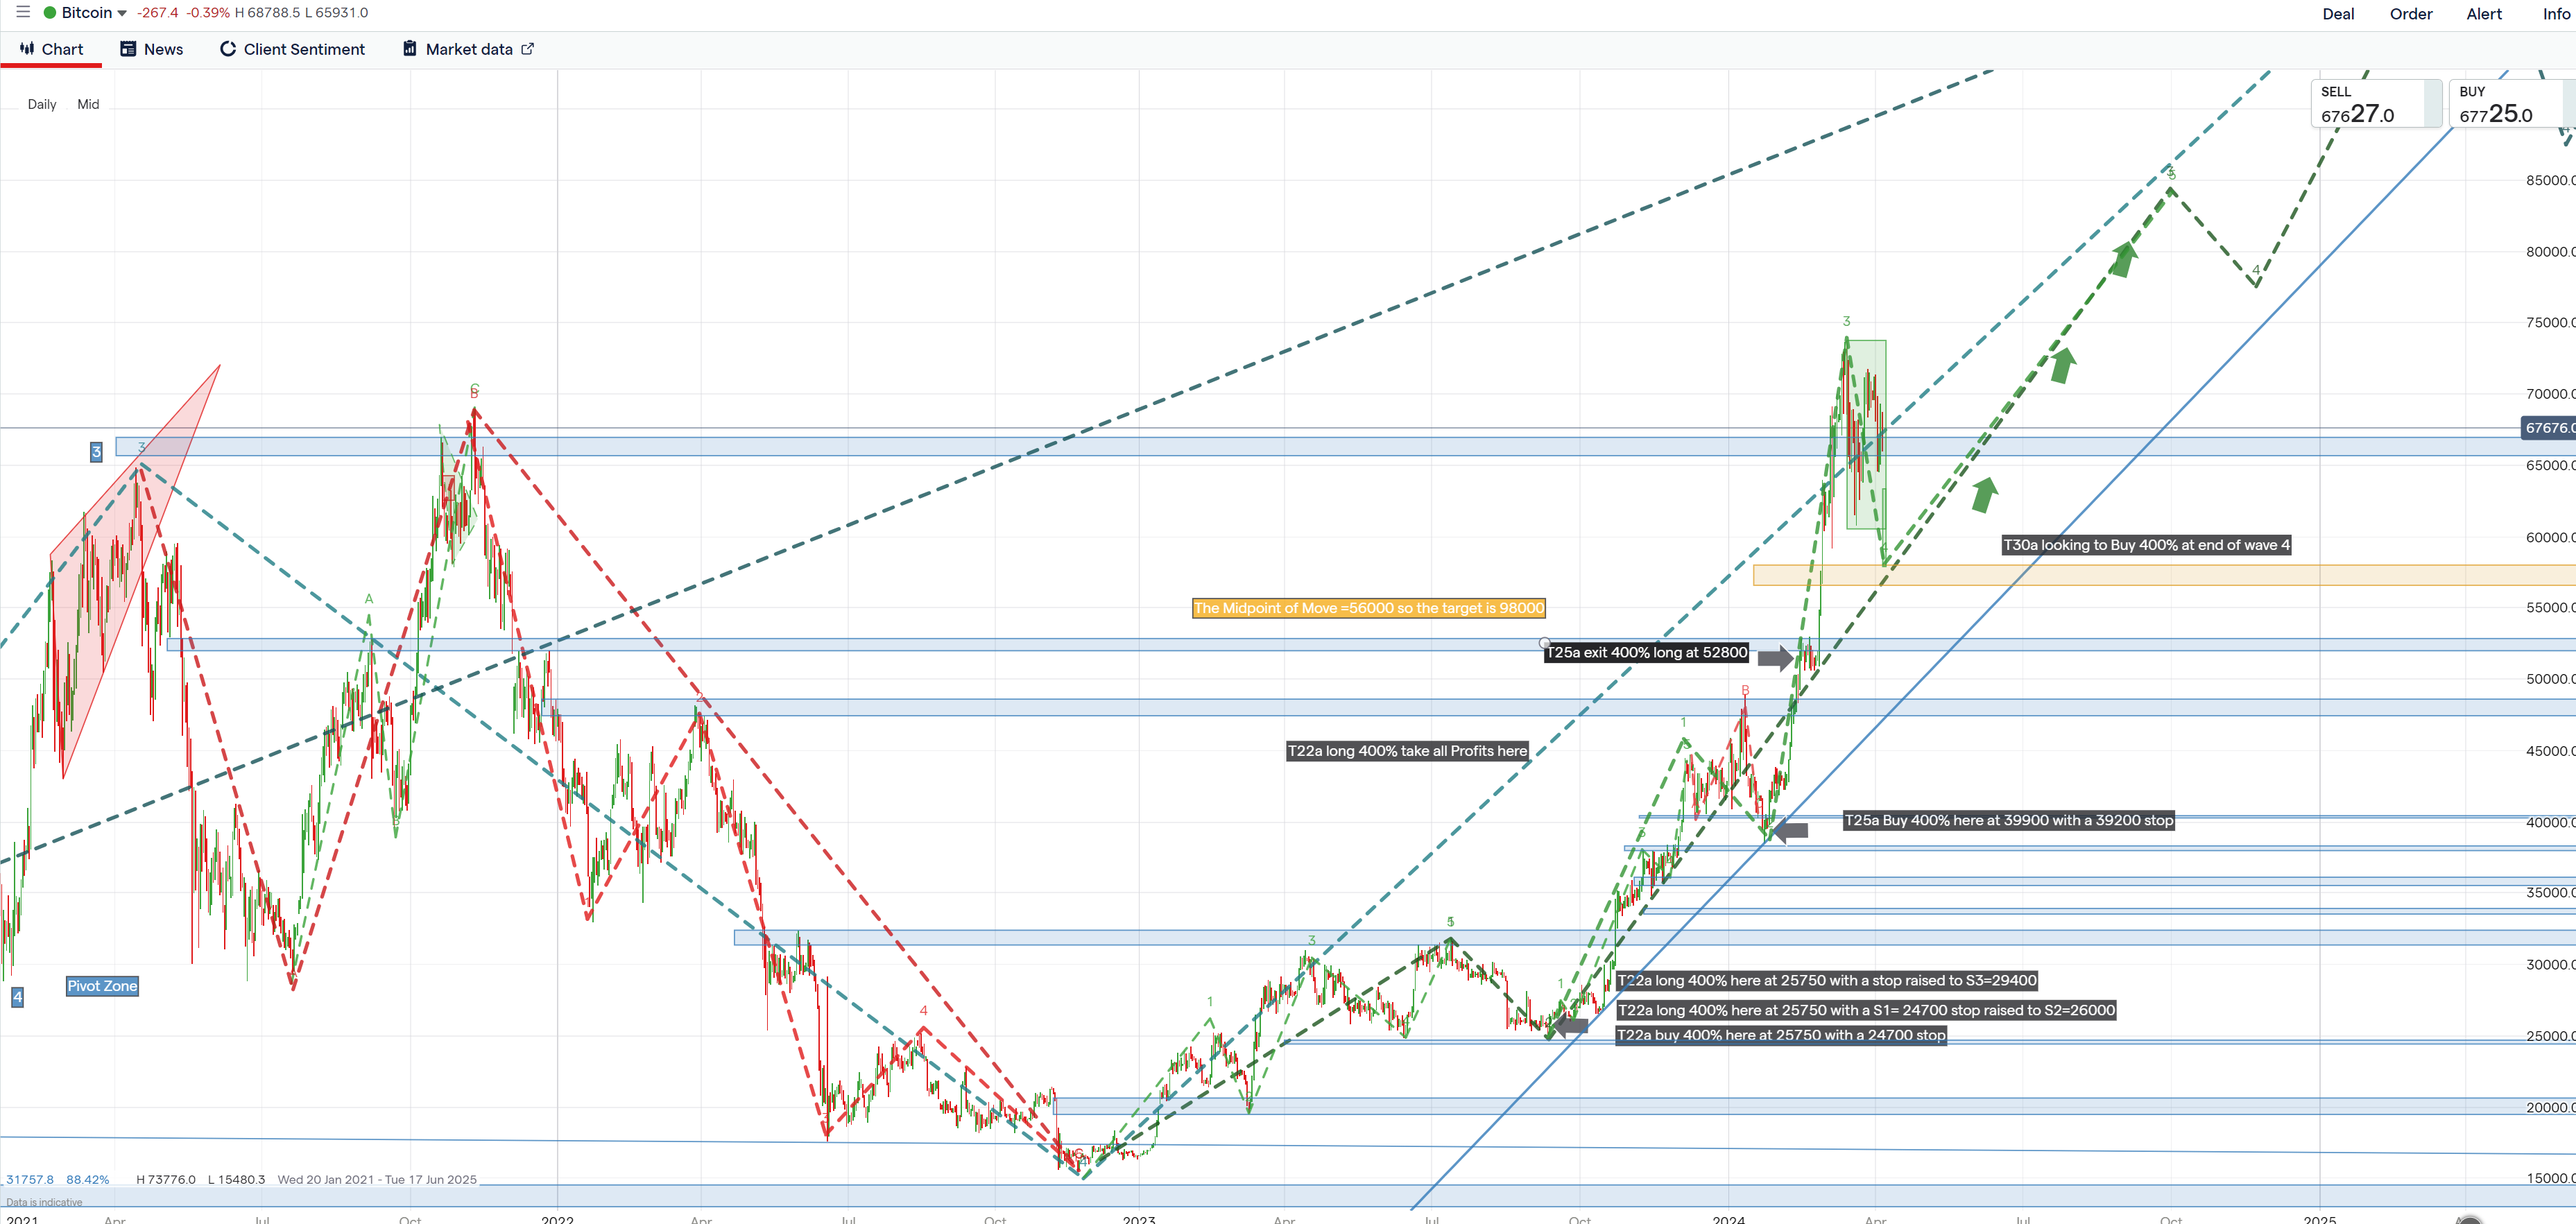Click the Client Sentiment circular icon

click(x=228, y=48)
